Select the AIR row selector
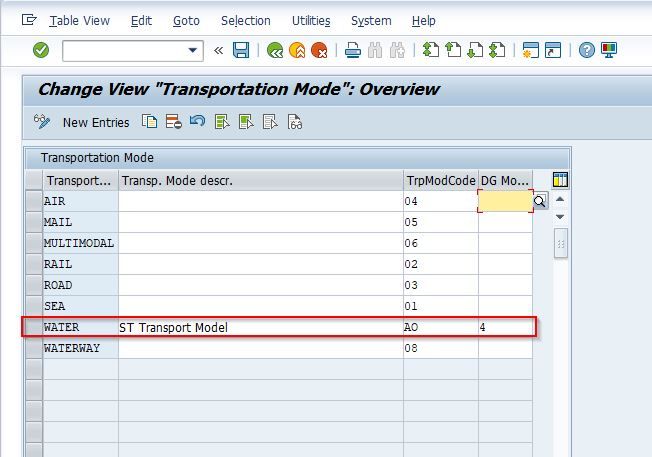 click(x=34, y=201)
